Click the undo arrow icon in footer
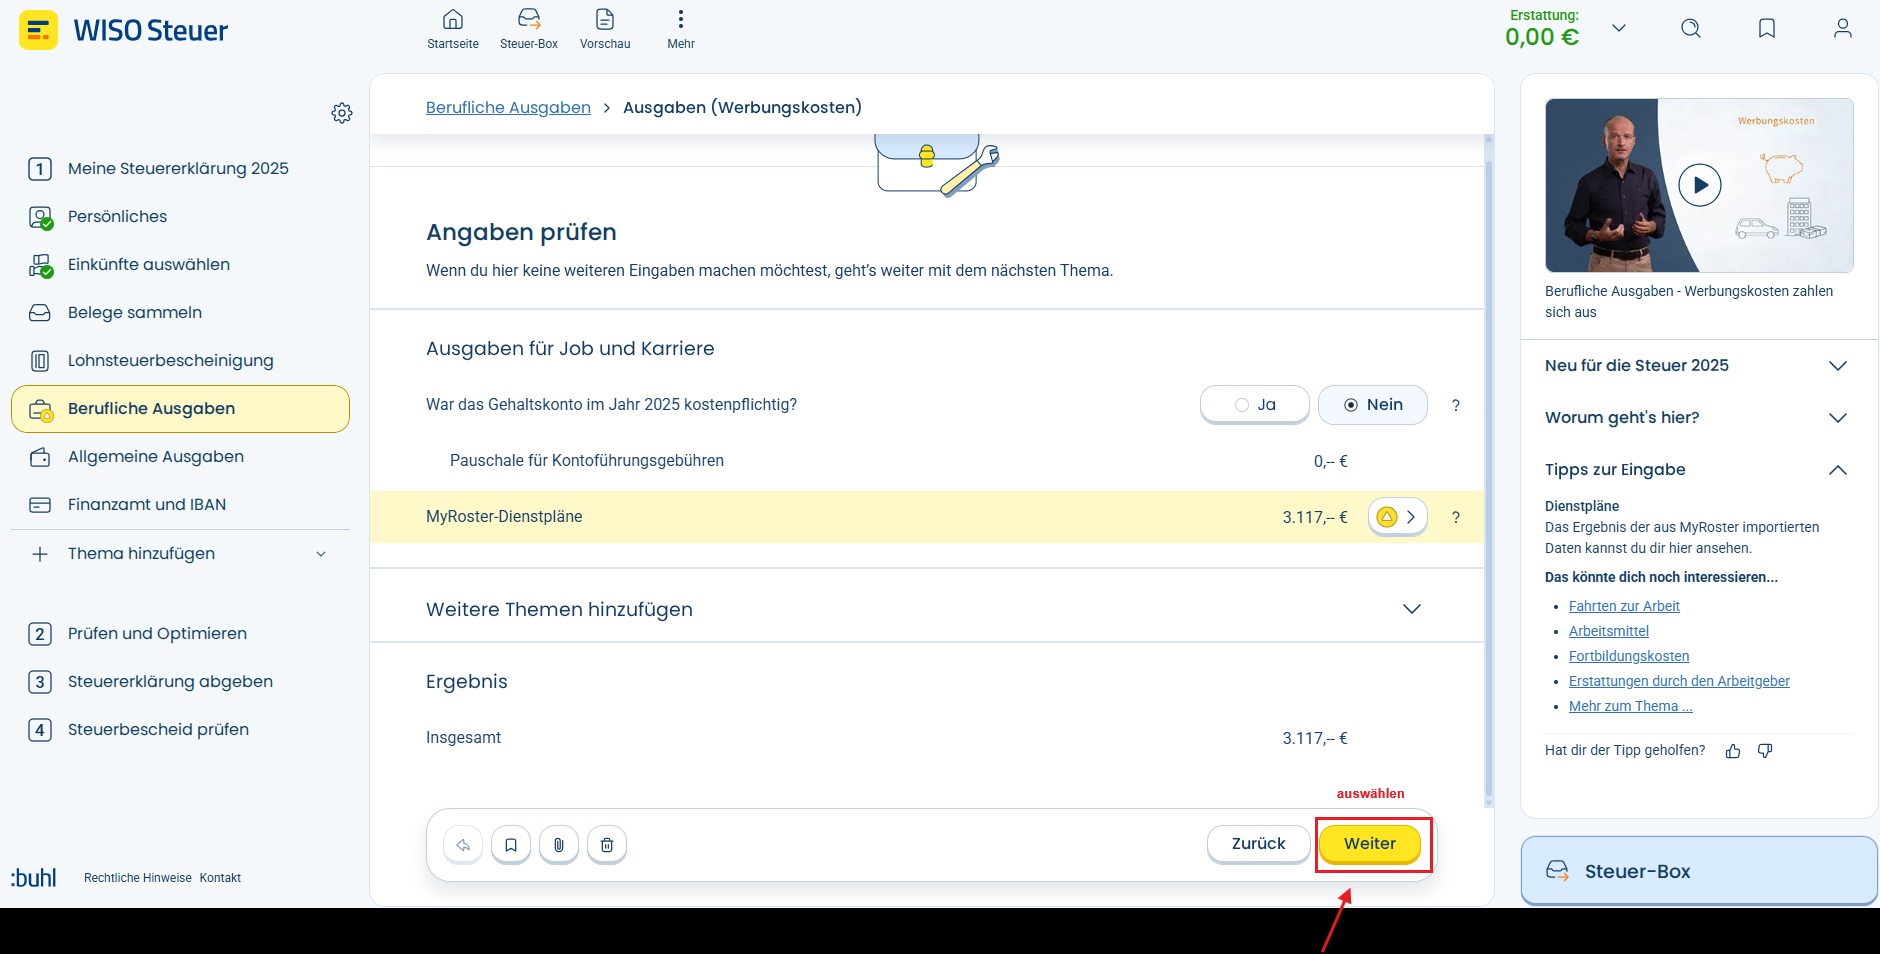 (463, 845)
